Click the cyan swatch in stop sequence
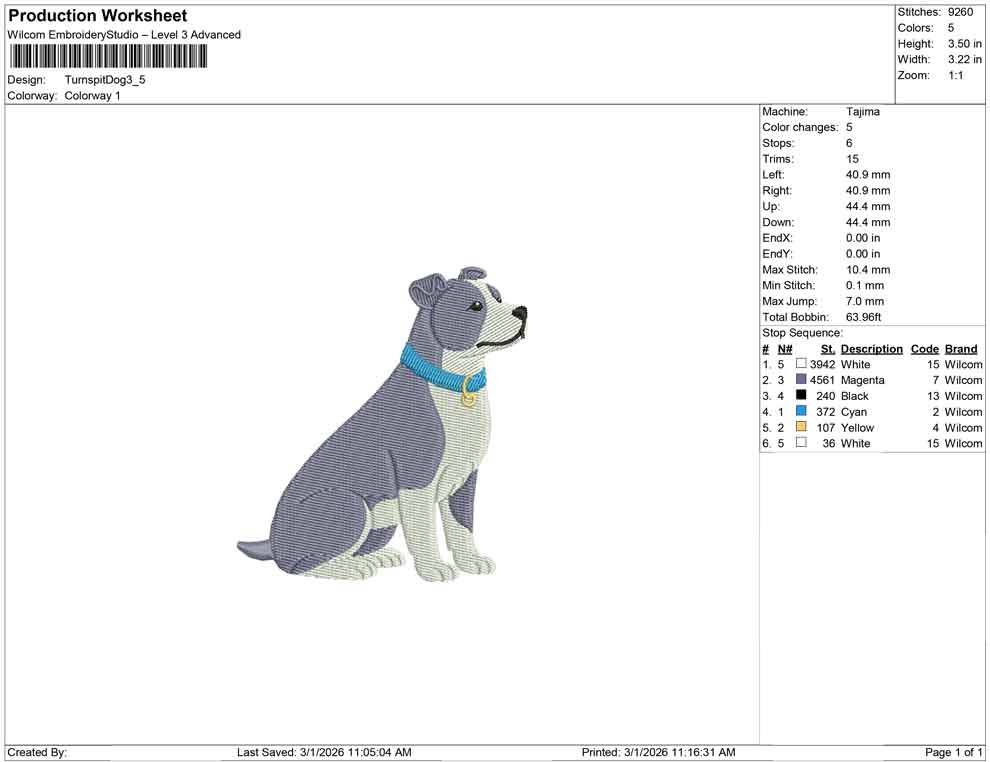990x762 pixels. pyautogui.click(x=801, y=411)
